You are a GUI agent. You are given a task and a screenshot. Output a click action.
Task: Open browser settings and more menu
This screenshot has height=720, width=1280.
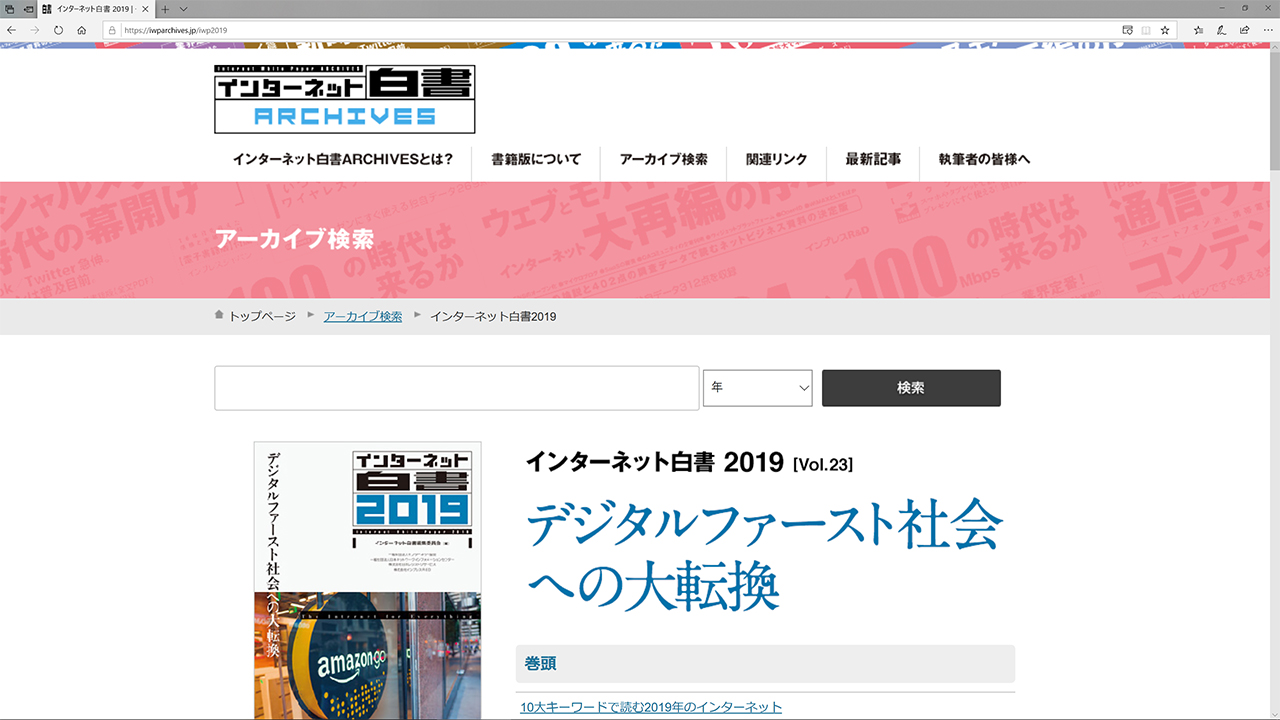(1267, 30)
